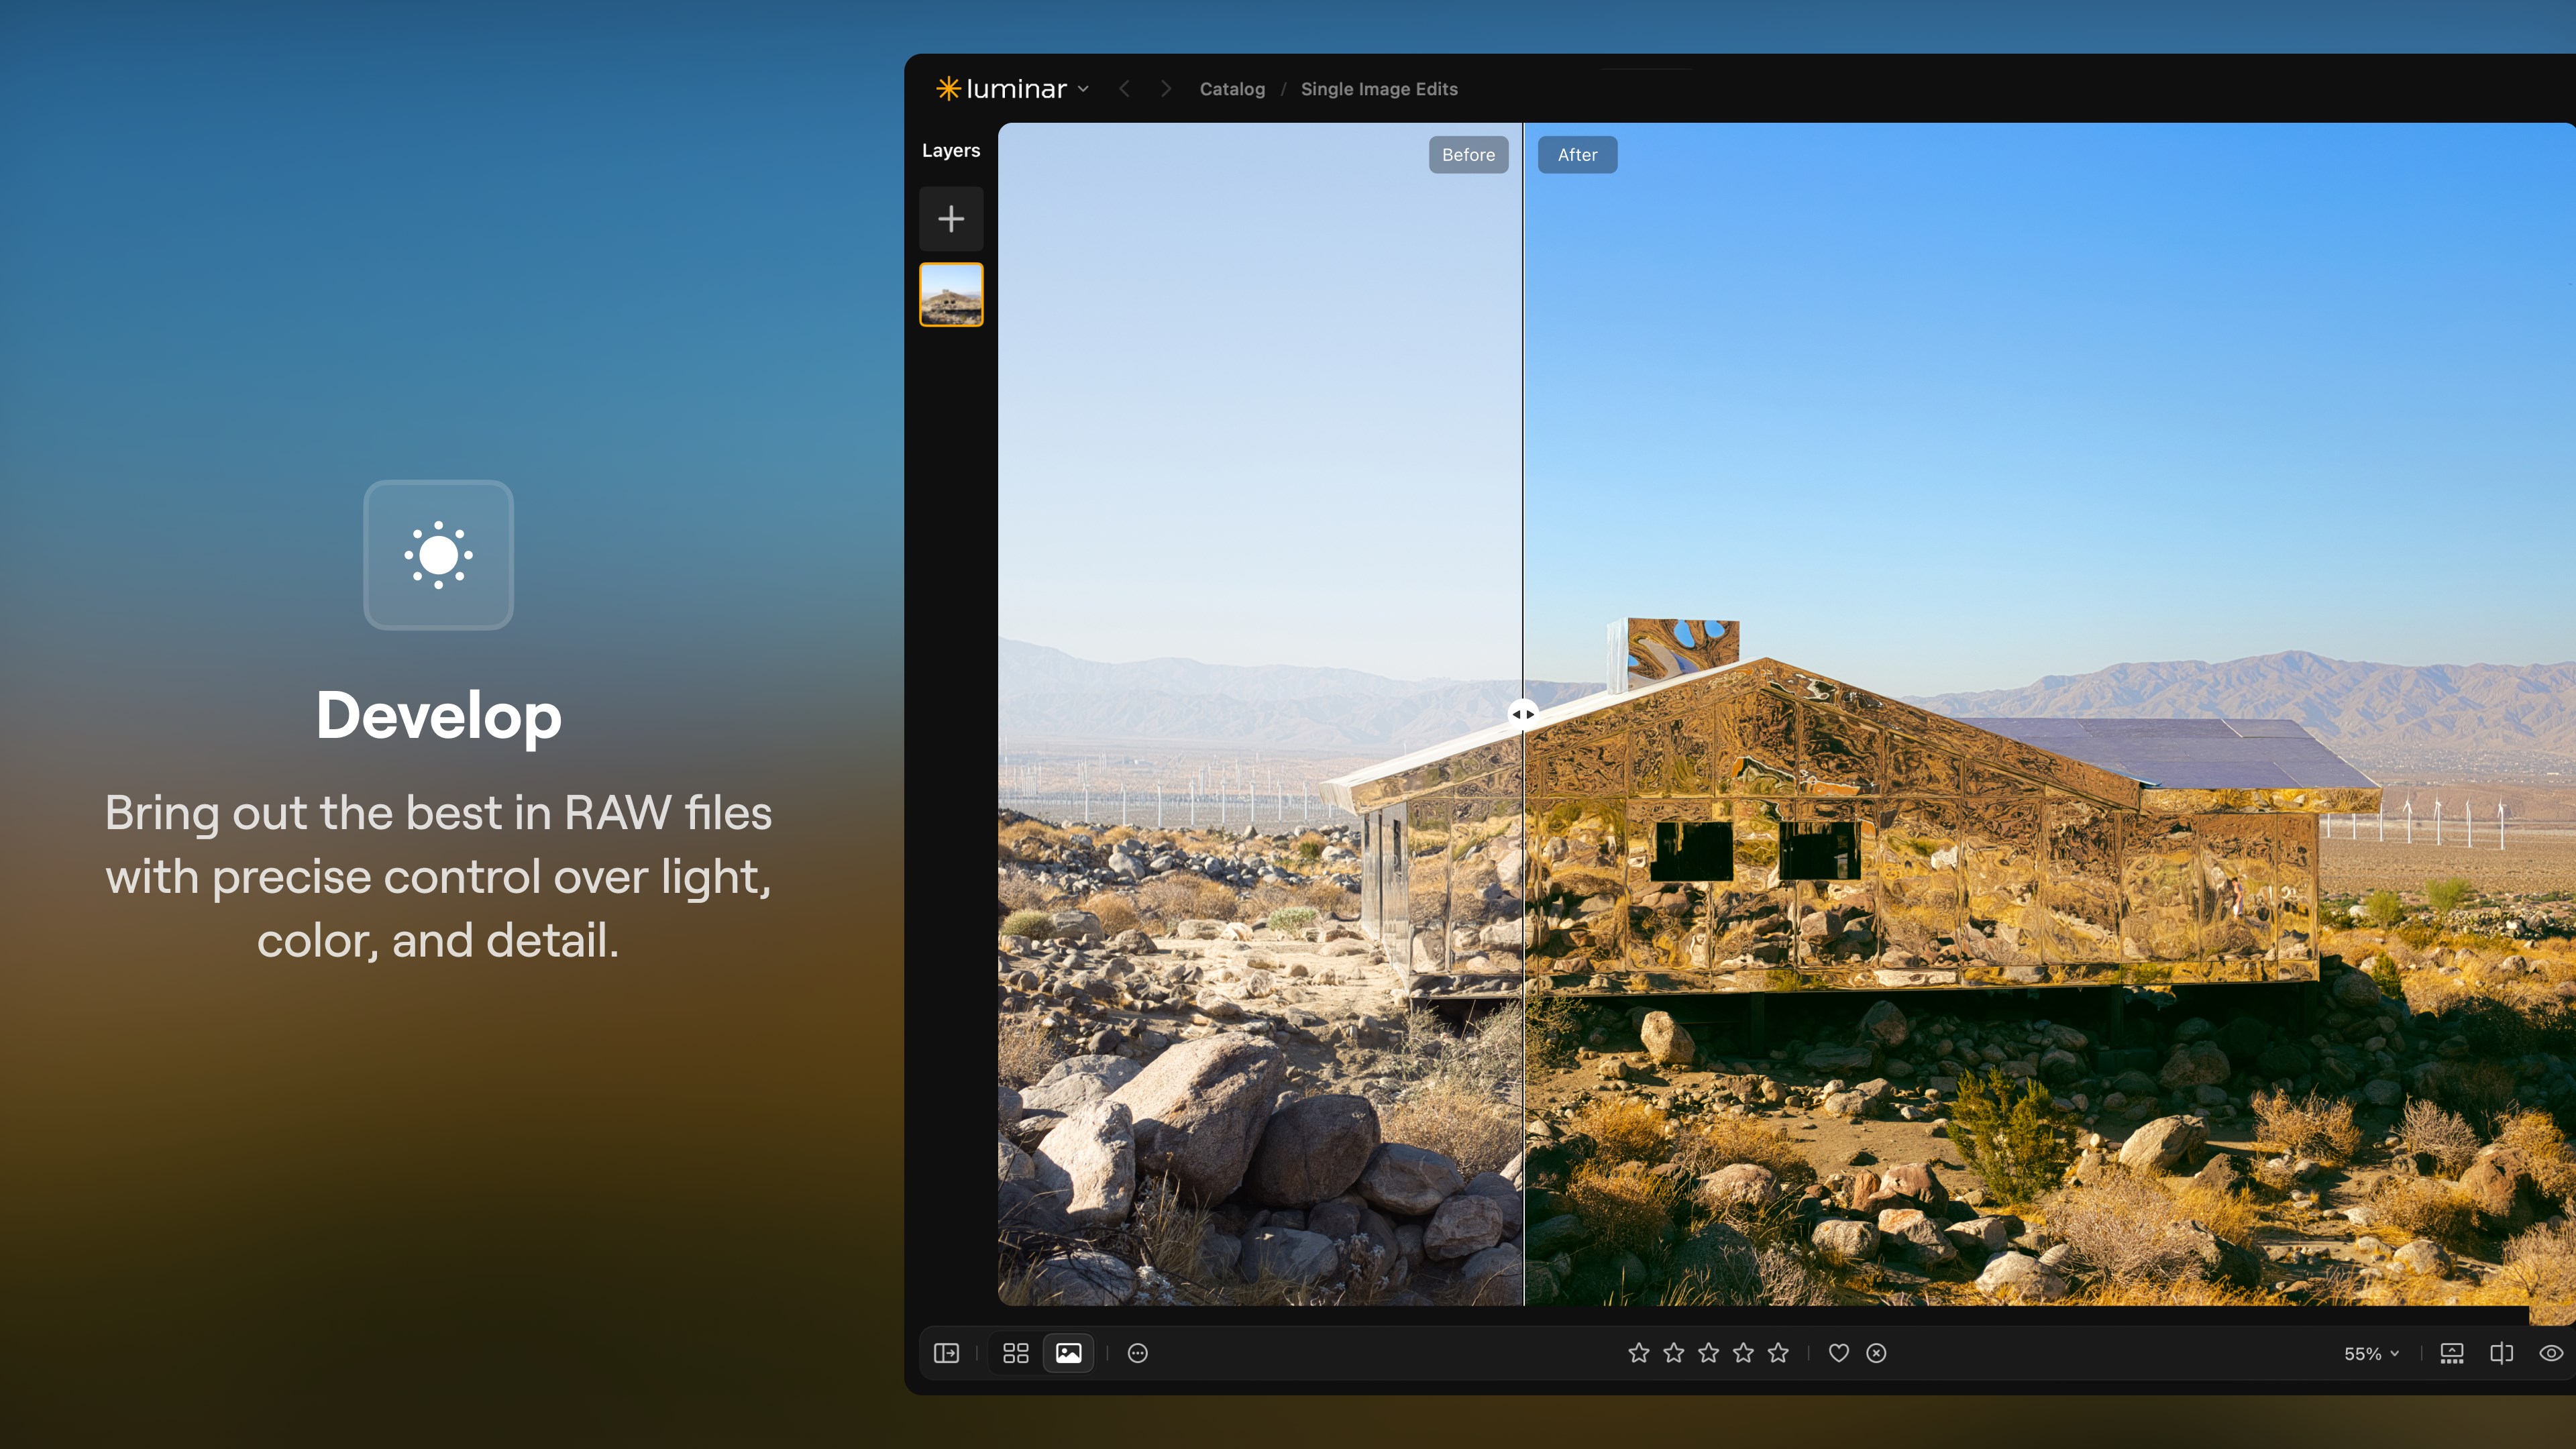The width and height of the screenshot is (2576, 1449).
Task: Open the Catalog breadcrumb
Action: point(1232,89)
